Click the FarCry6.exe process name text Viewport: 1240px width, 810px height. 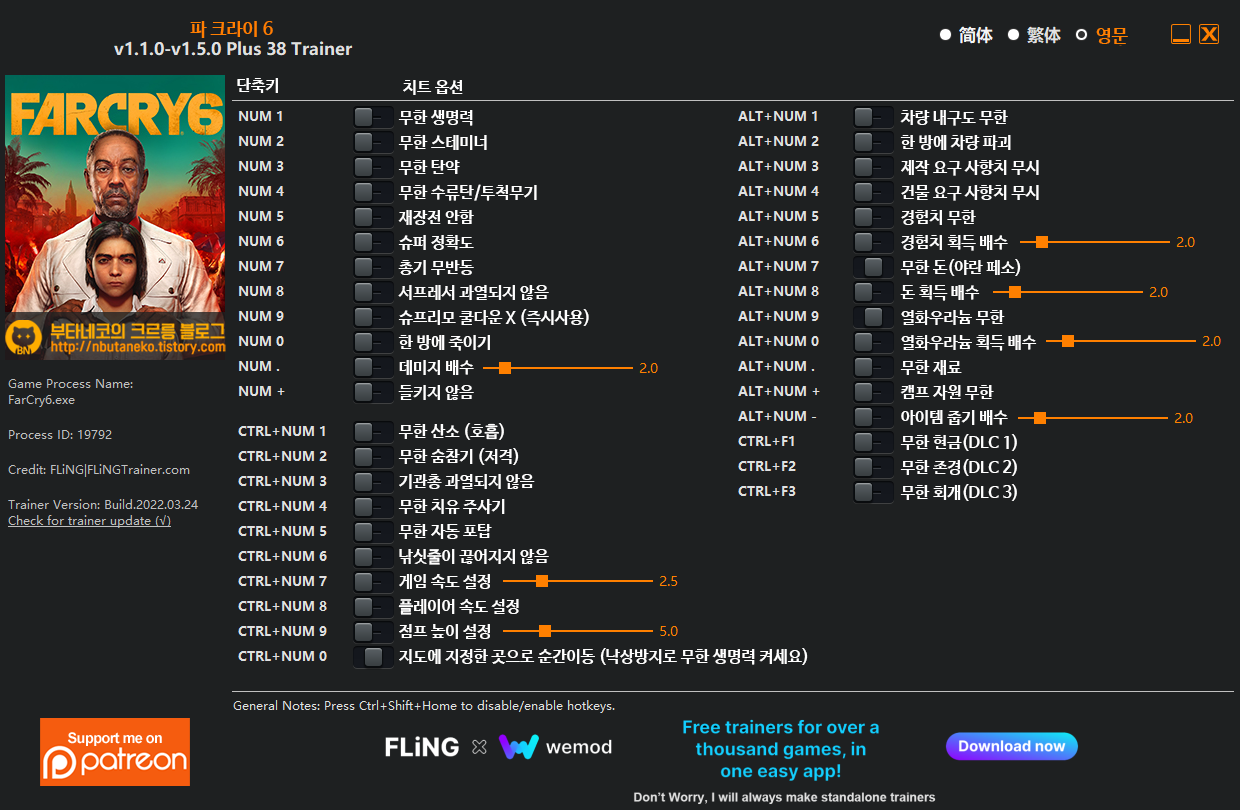[41, 400]
